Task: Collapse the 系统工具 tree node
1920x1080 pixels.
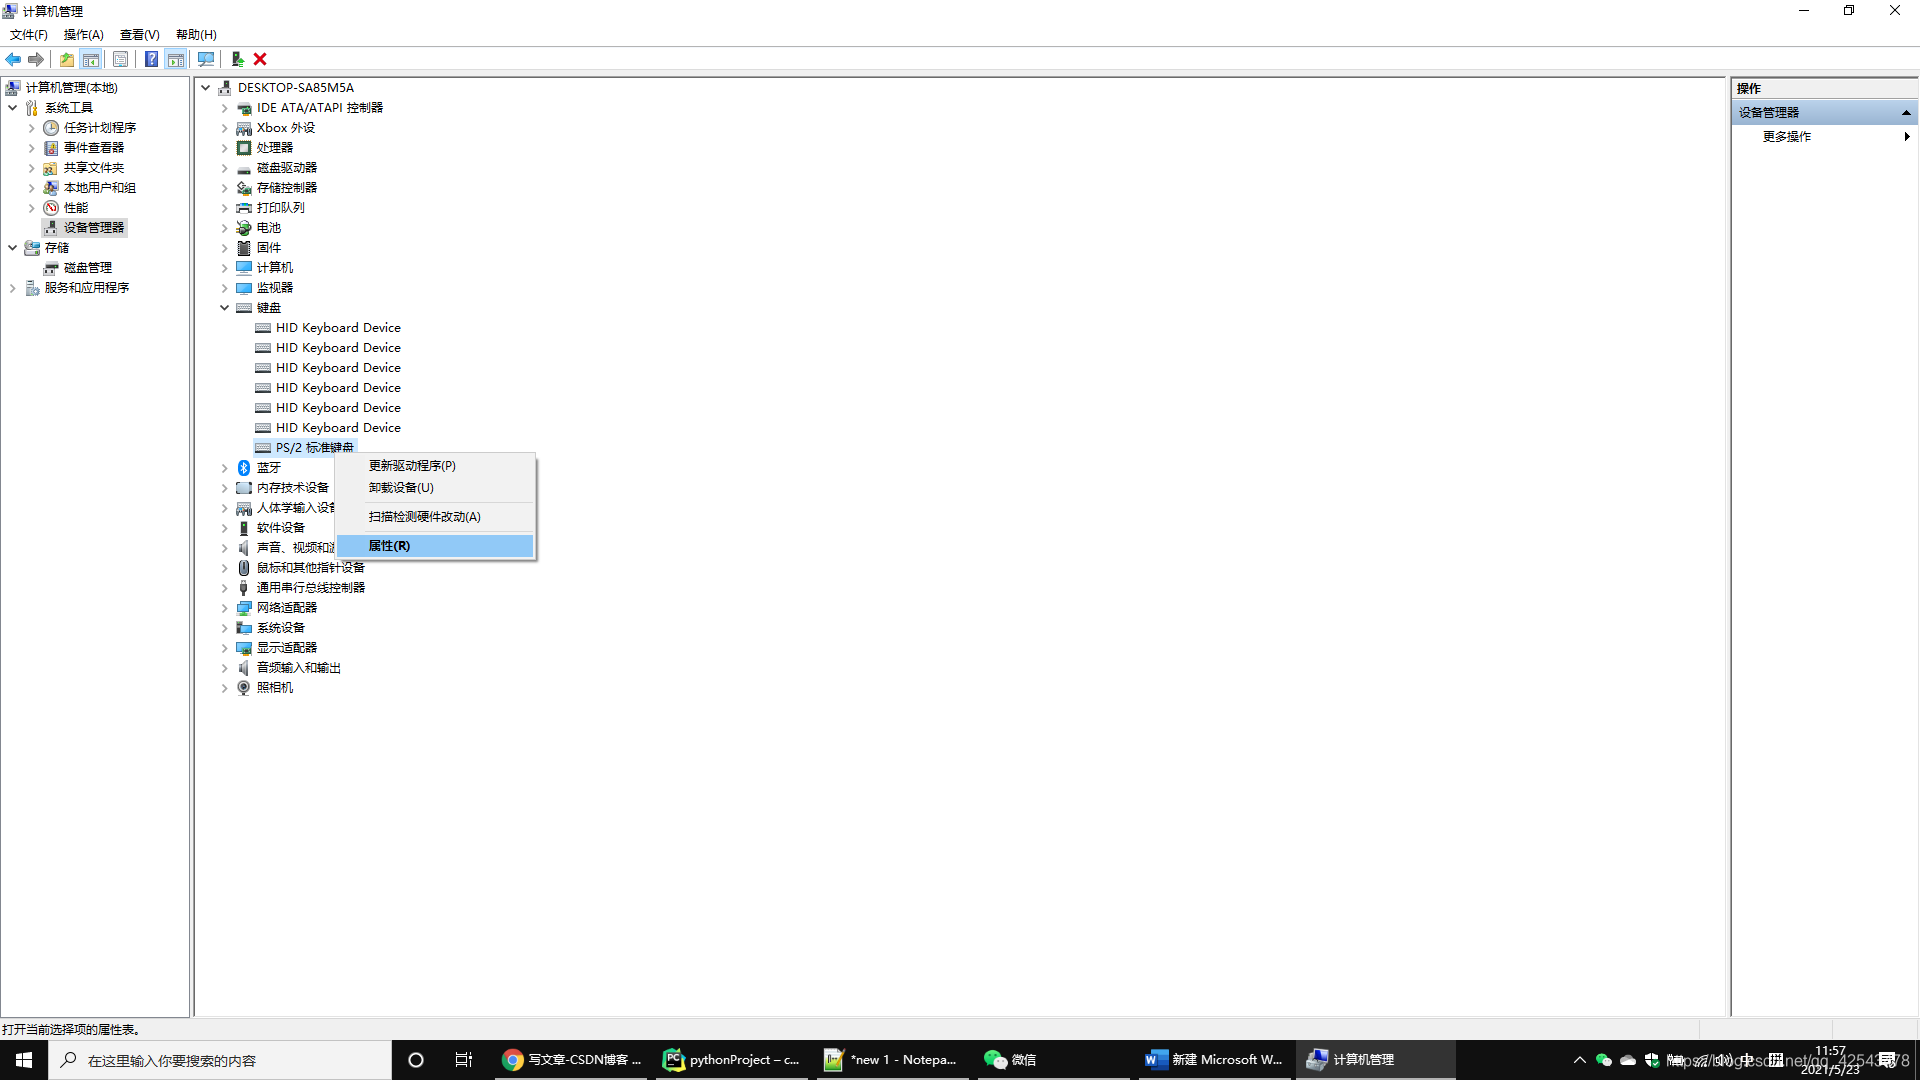Action: (13, 108)
